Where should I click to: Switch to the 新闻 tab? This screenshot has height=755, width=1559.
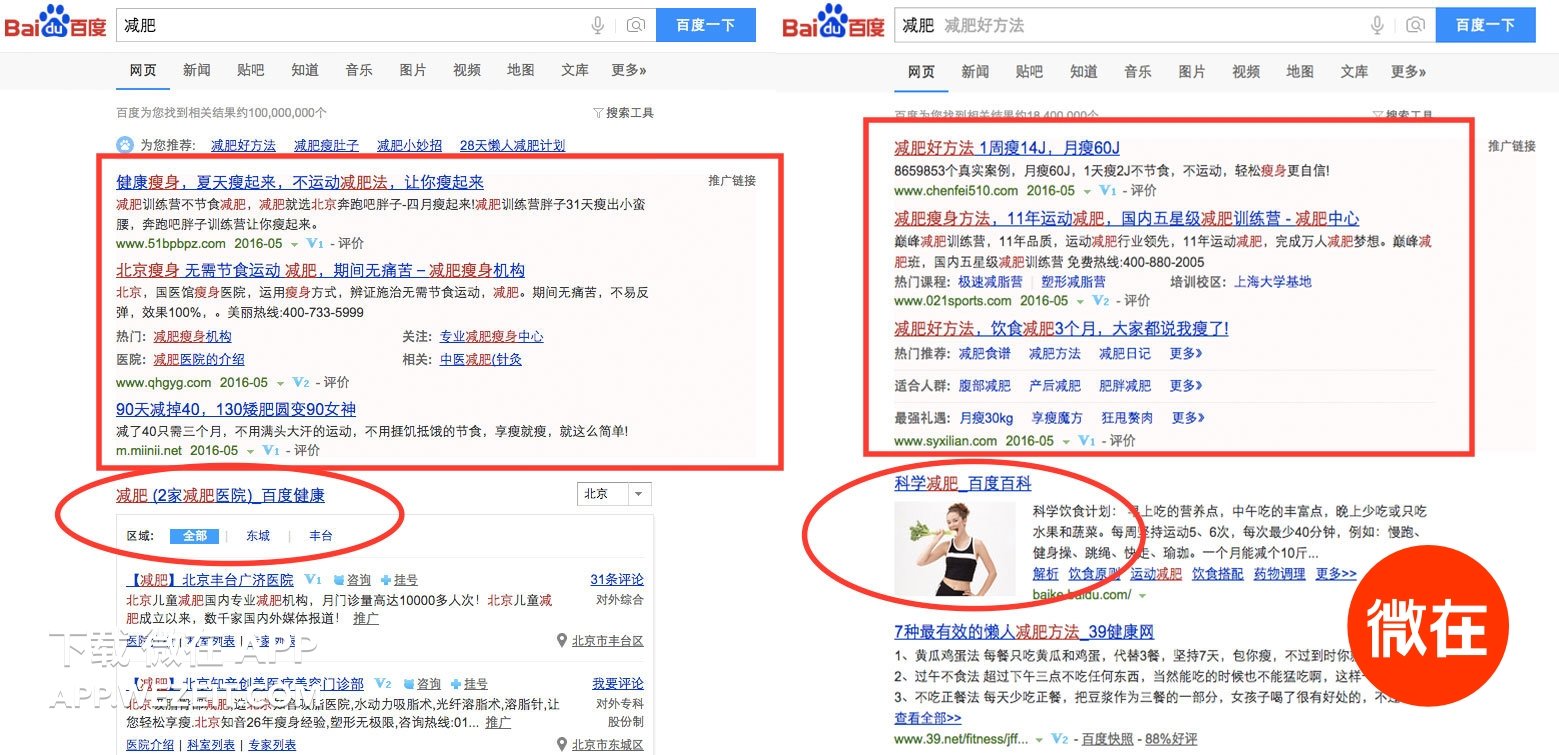[x=196, y=70]
